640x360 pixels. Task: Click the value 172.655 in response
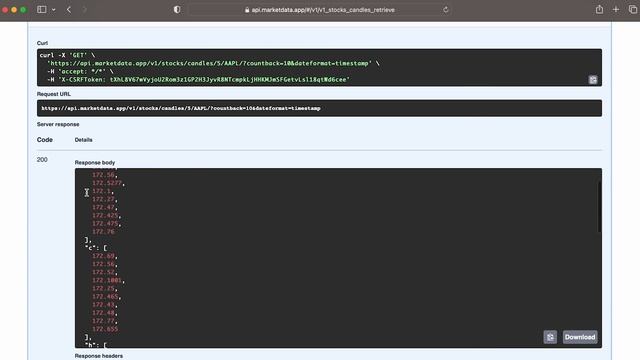[105, 329]
